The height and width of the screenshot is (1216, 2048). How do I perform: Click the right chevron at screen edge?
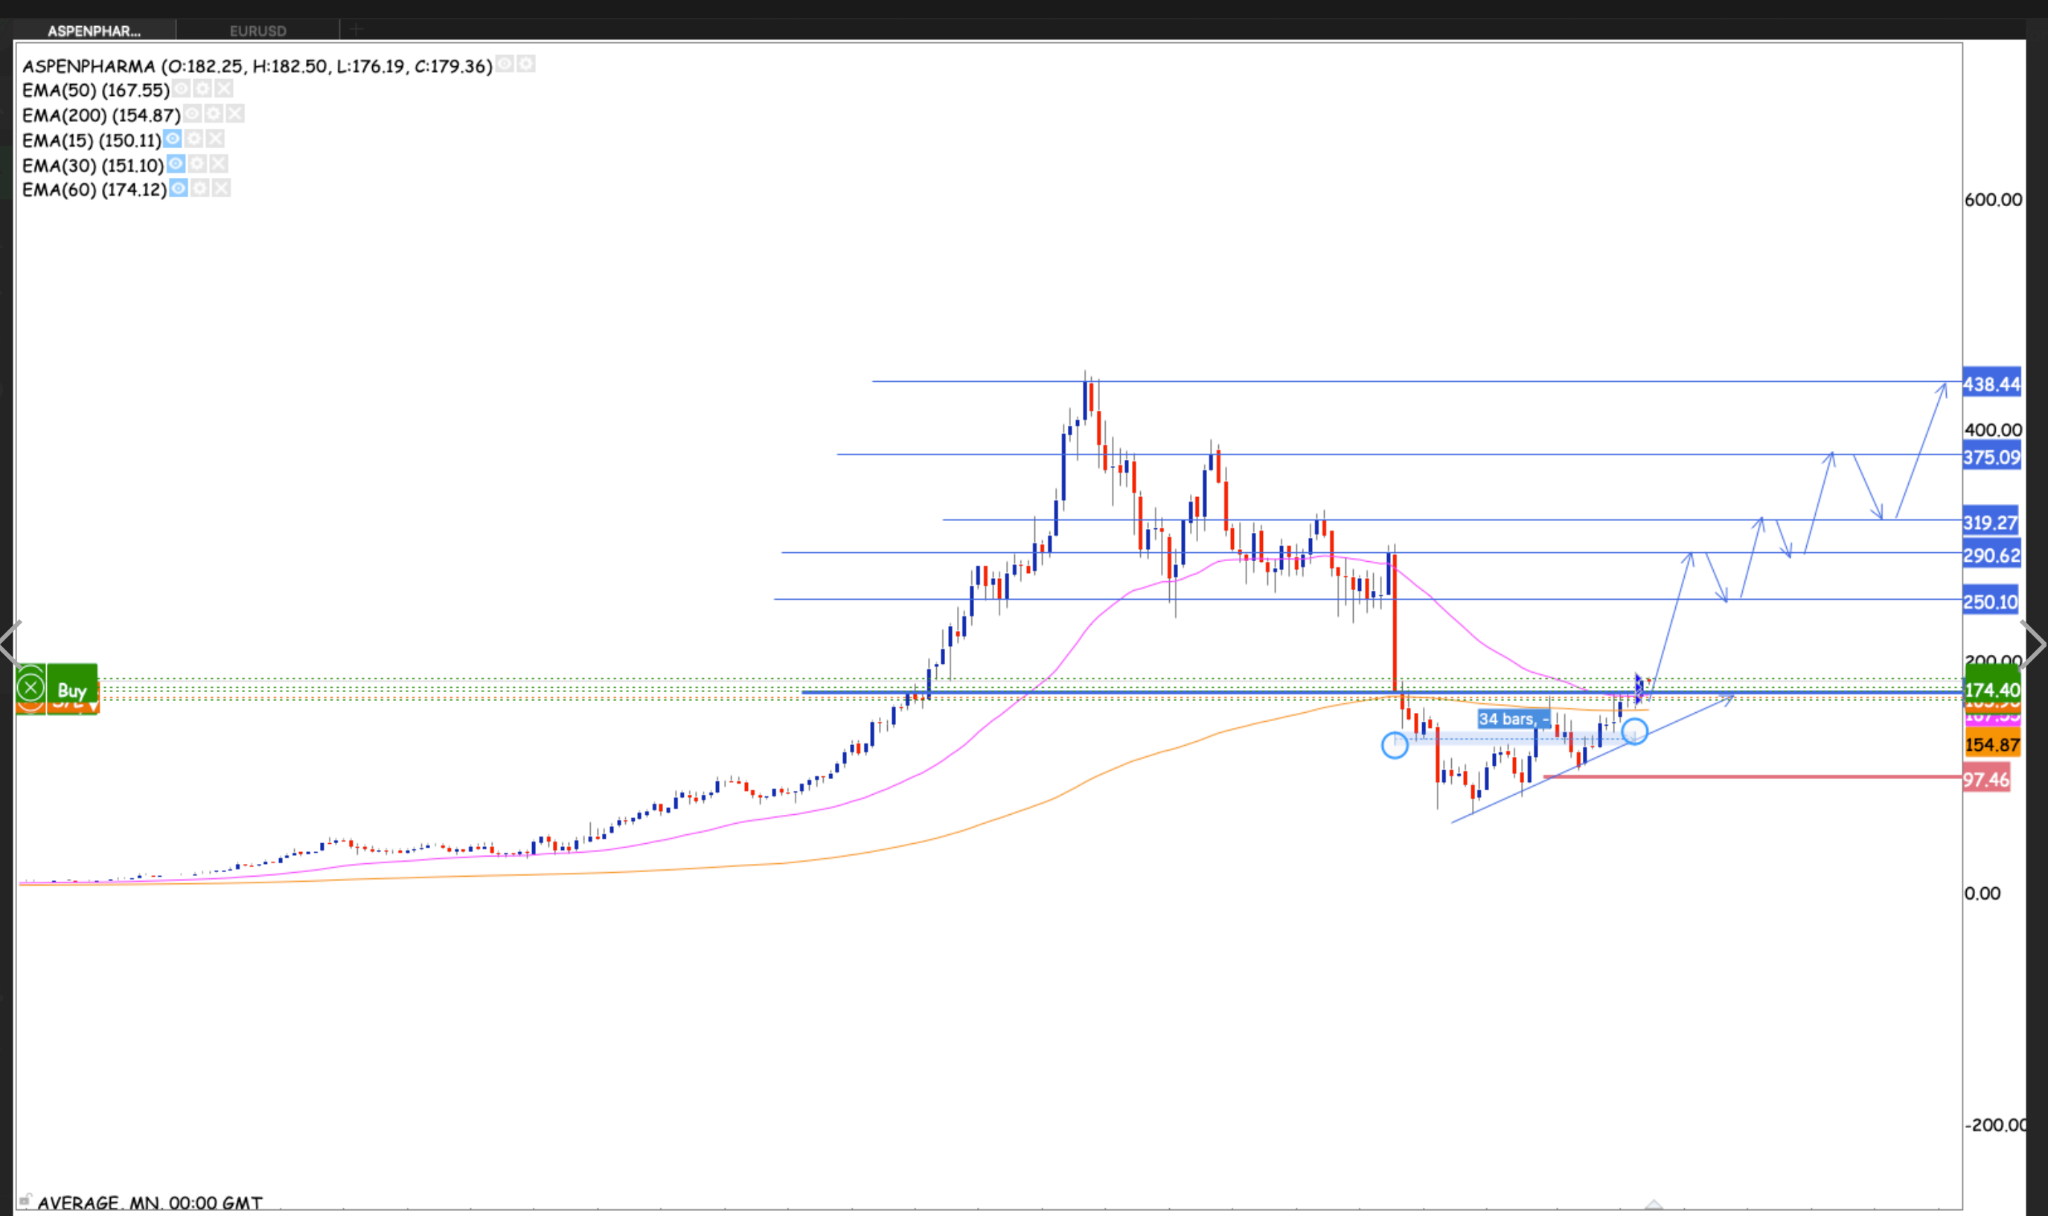pos(2033,643)
